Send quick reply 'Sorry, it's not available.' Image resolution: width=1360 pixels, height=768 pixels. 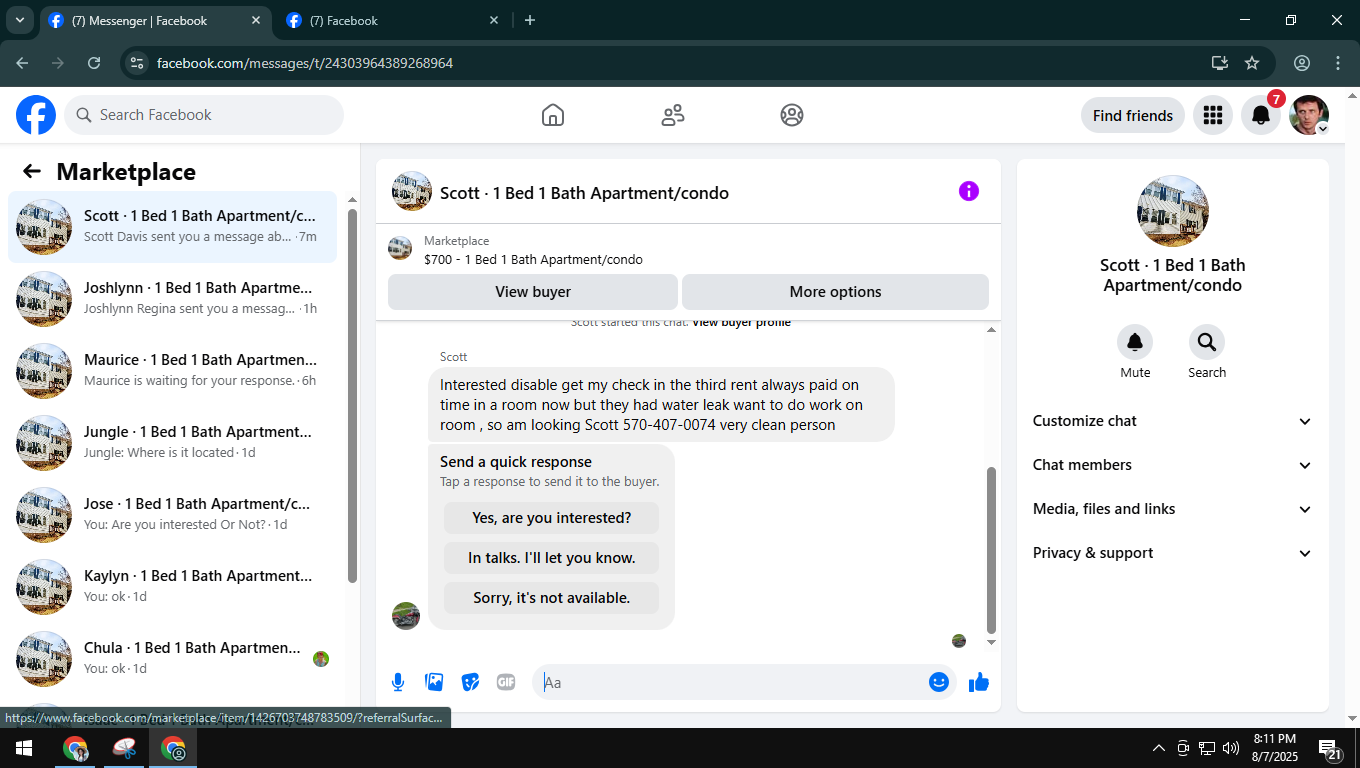[x=552, y=598]
